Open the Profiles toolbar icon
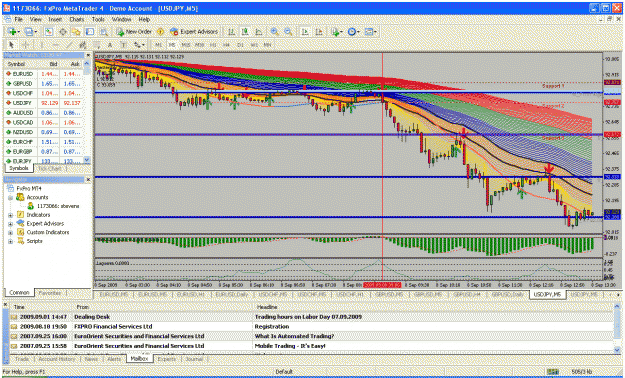 pos(28,32)
